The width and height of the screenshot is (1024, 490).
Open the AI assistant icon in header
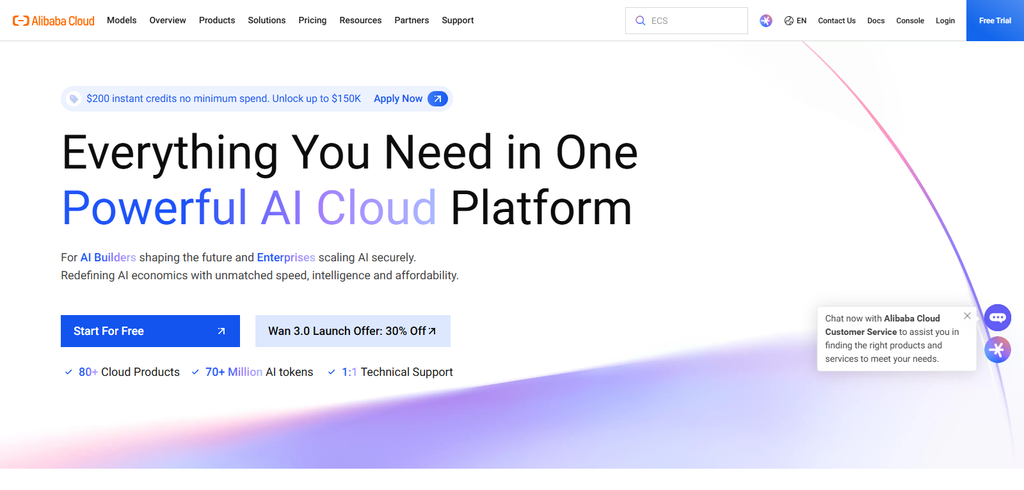[x=766, y=21]
